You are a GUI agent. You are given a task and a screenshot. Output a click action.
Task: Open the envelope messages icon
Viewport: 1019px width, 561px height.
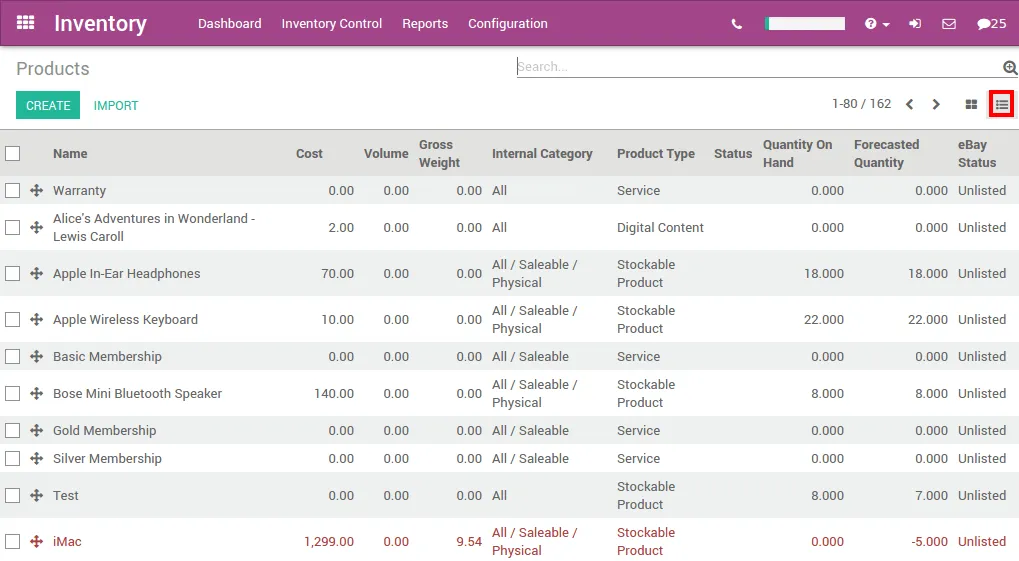949,24
